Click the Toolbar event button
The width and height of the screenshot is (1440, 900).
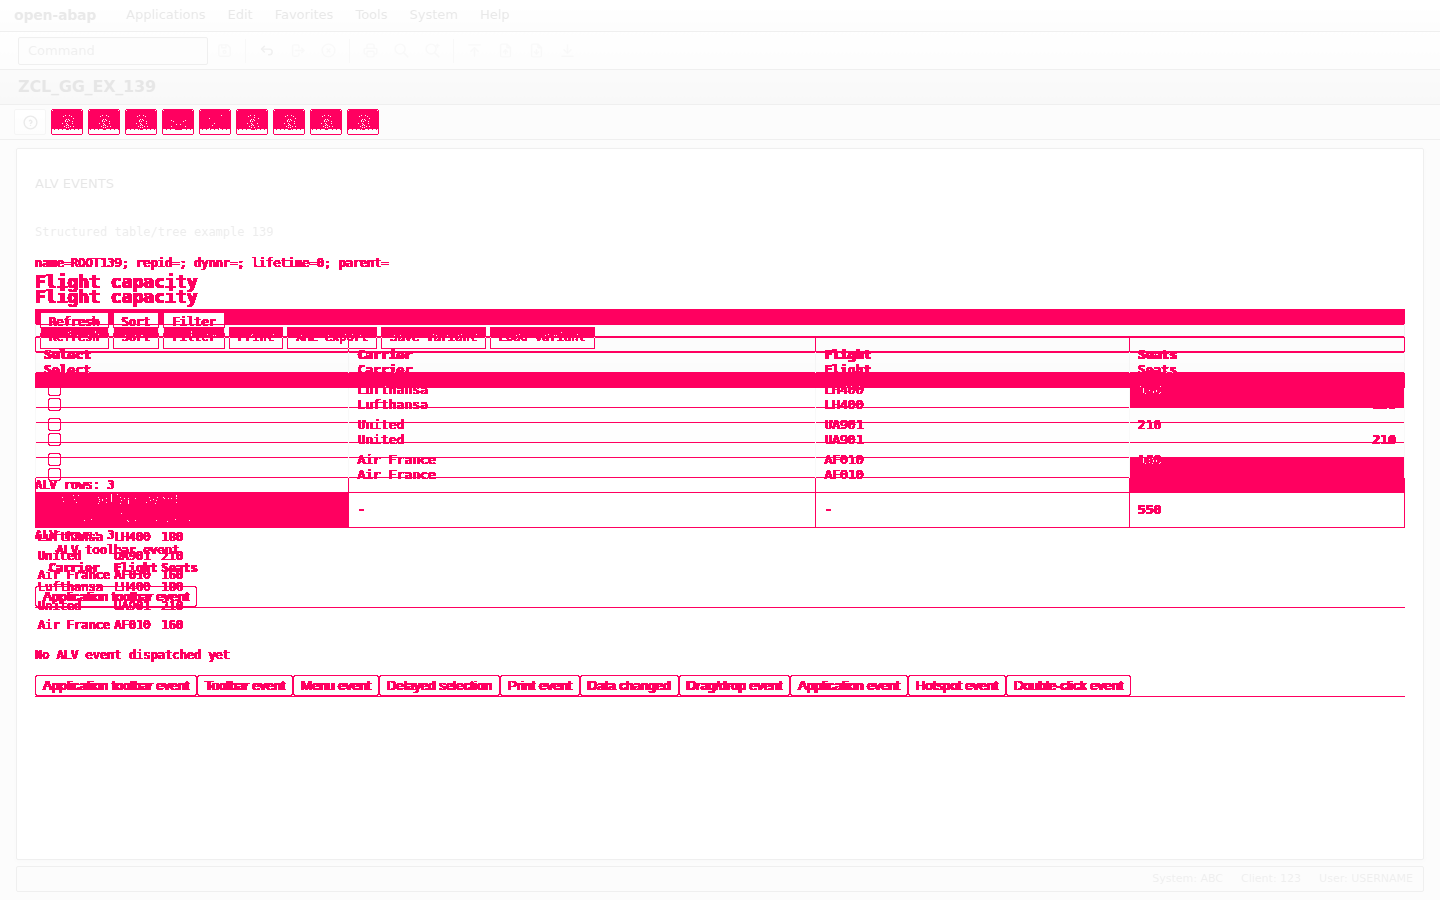[245, 686]
